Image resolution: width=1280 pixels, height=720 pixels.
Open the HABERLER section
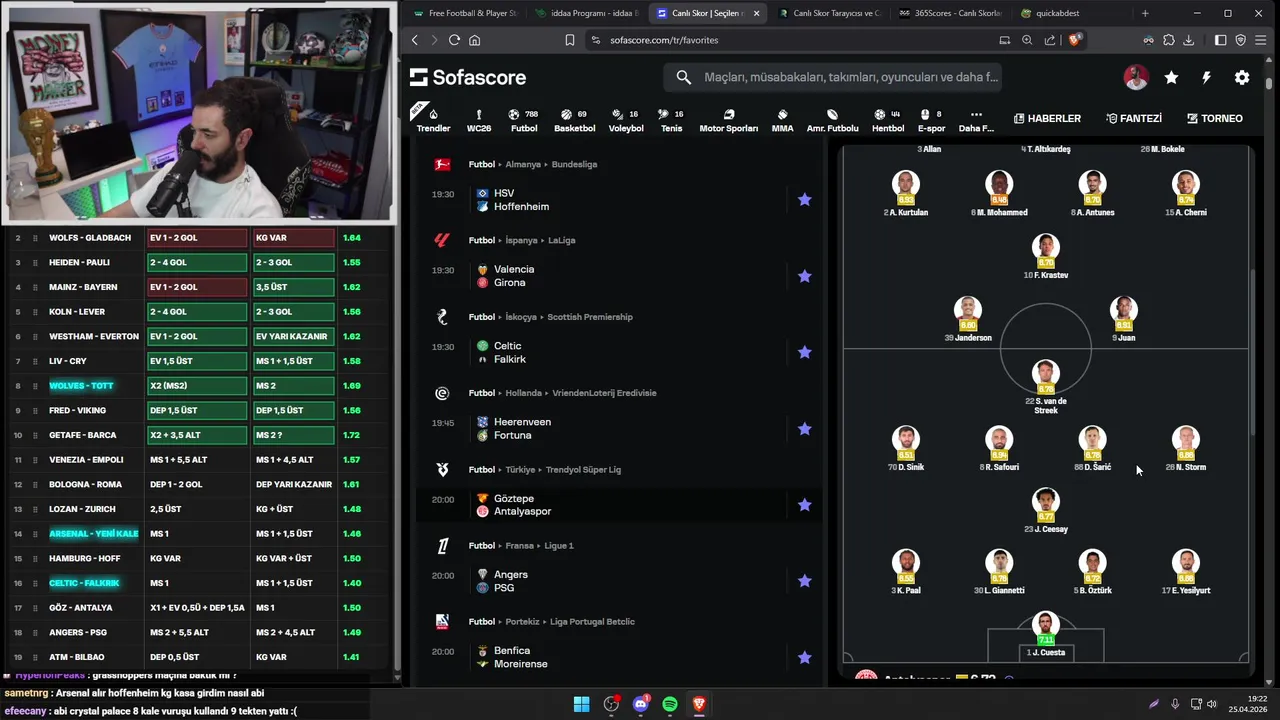pyautogui.click(x=1047, y=118)
